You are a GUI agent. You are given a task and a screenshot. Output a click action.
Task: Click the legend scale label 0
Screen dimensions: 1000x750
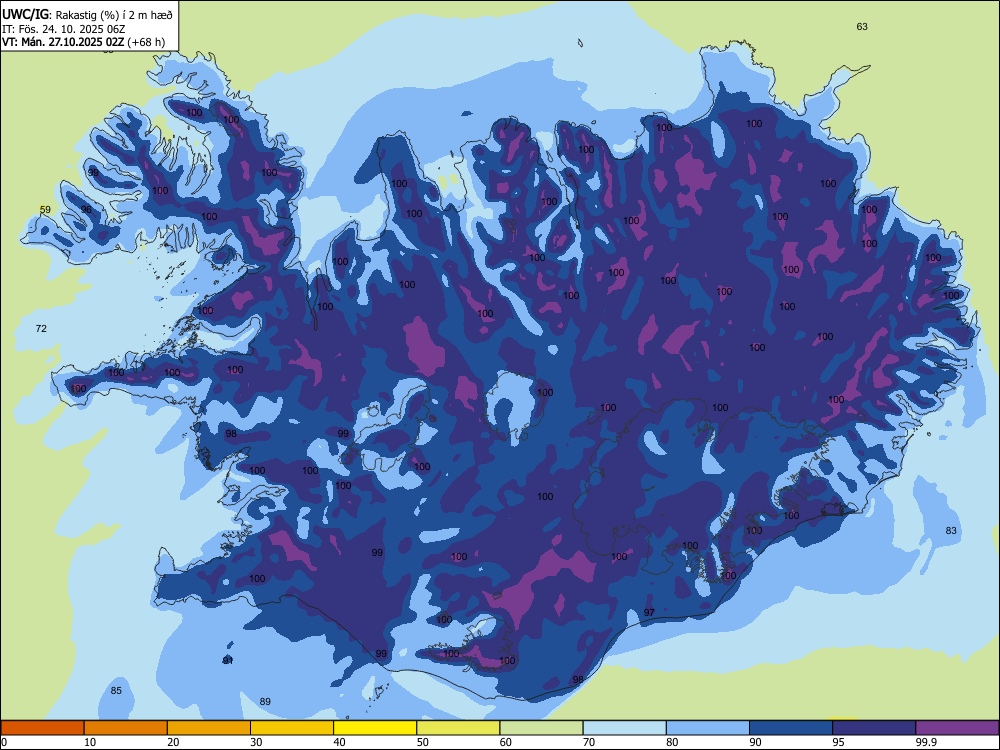[x=4, y=742]
